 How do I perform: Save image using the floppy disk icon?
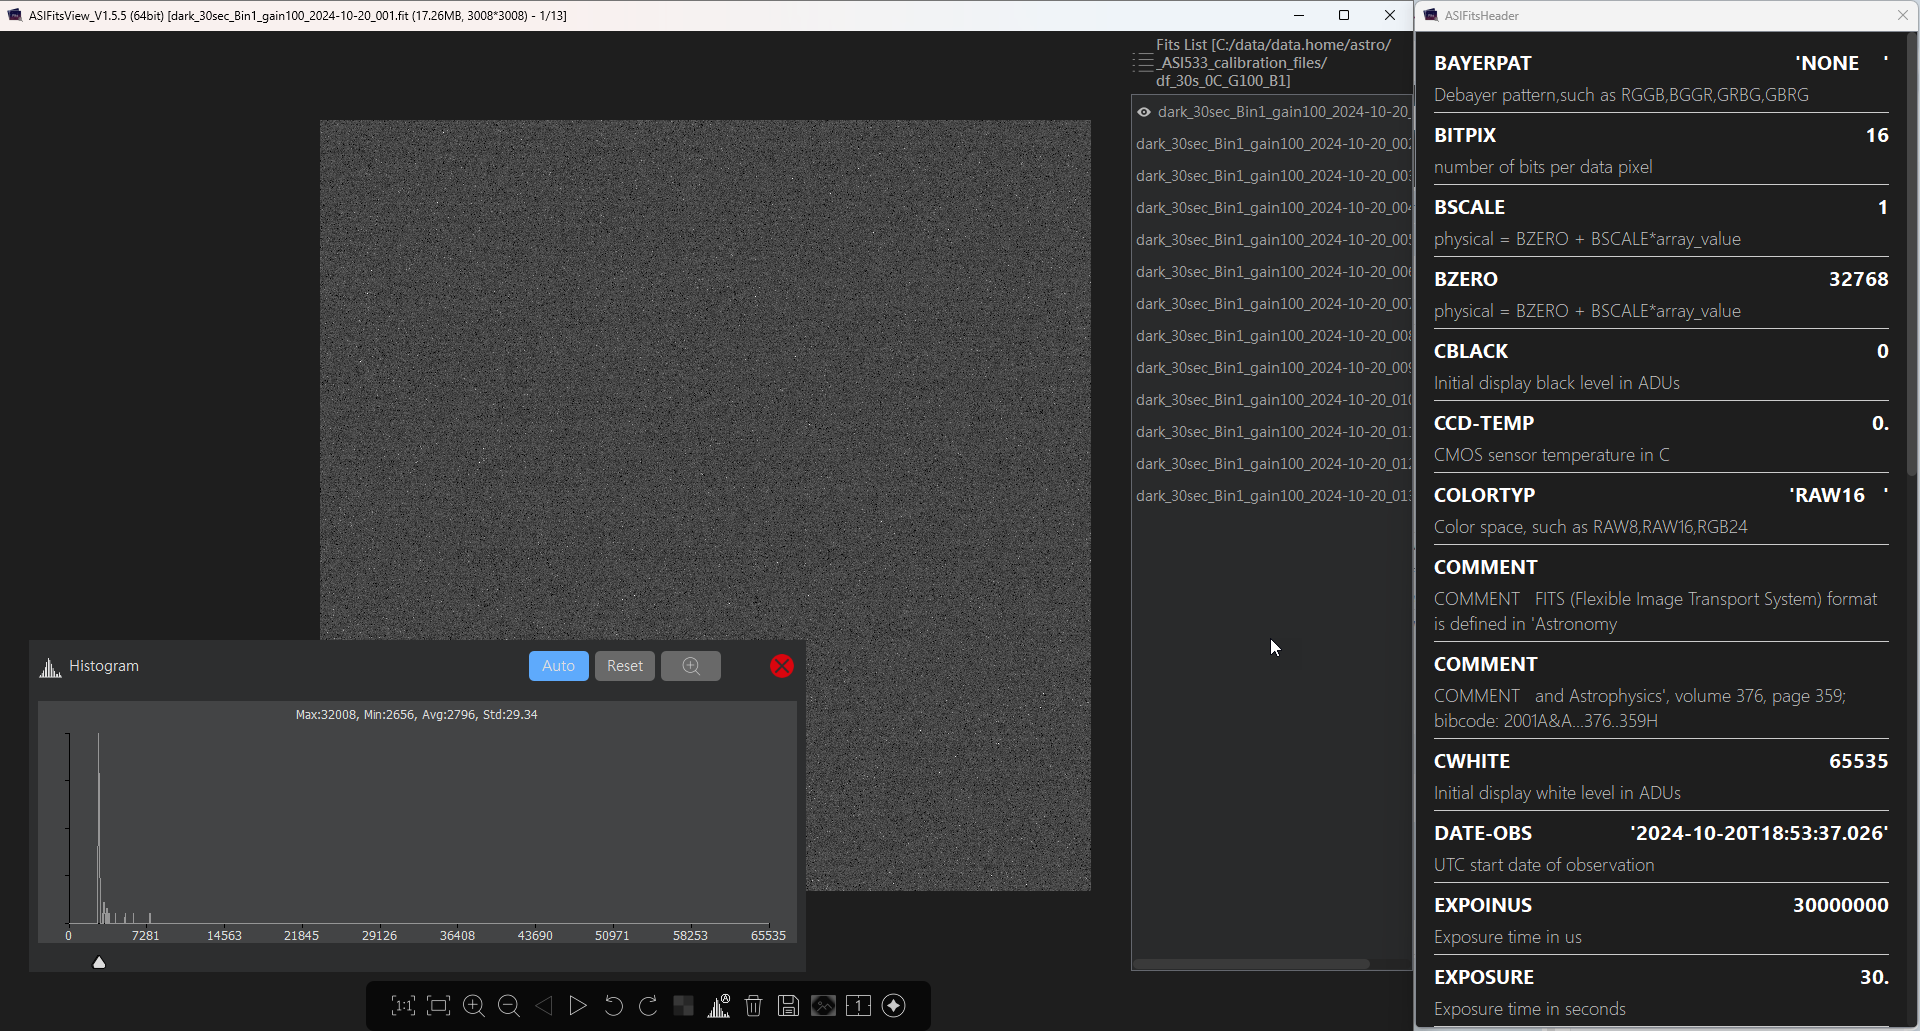pos(788,1006)
